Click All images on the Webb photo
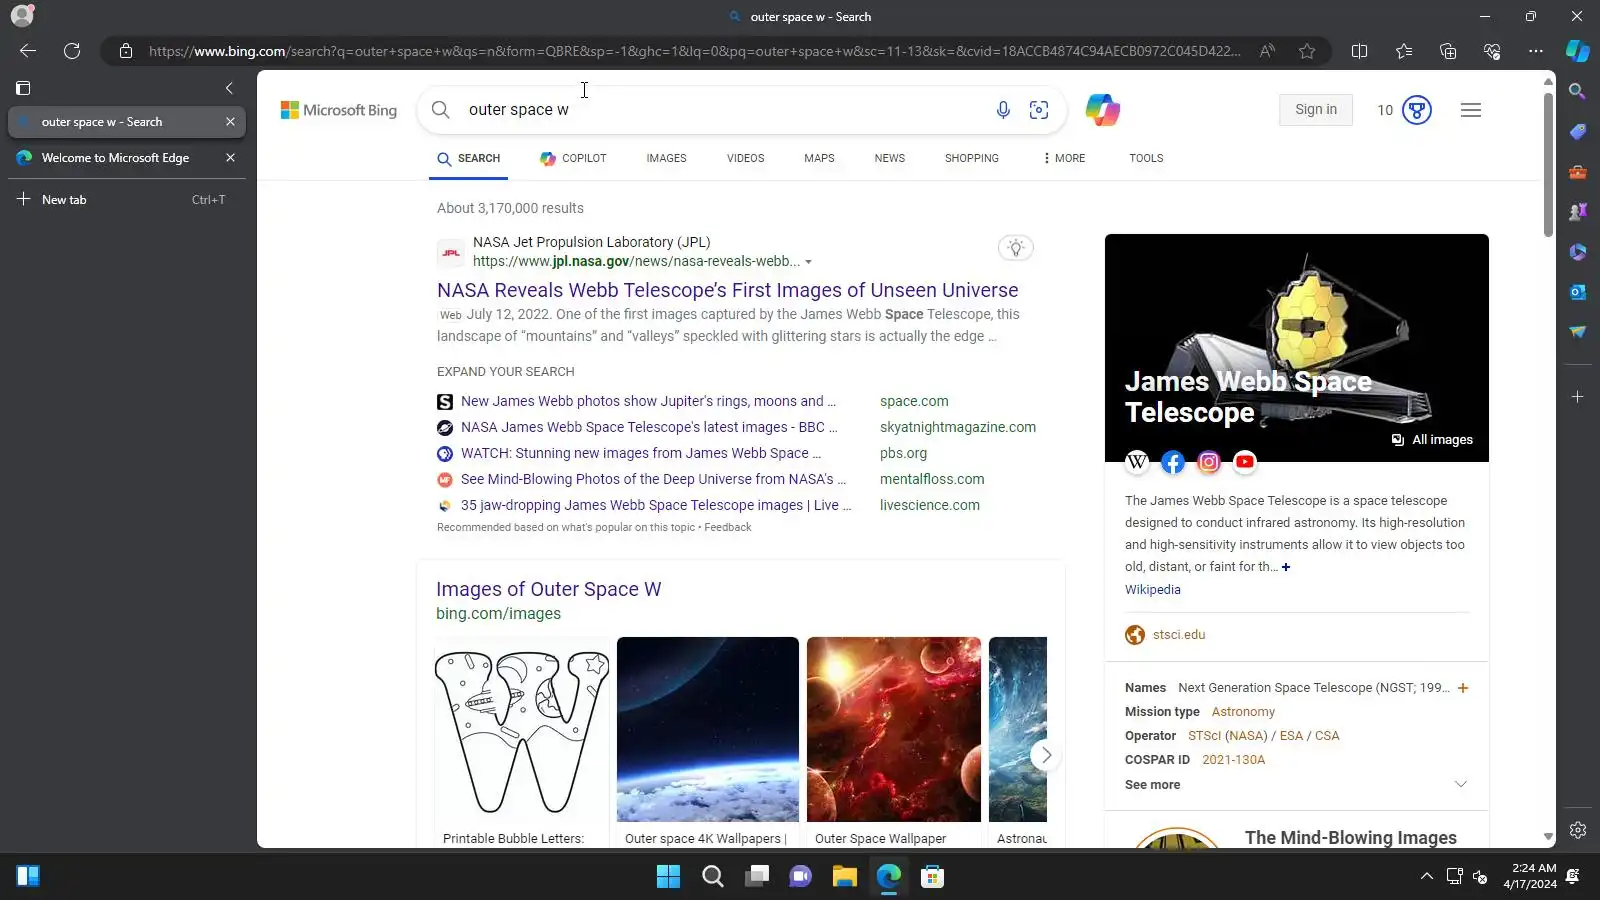 pyautogui.click(x=1432, y=440)
